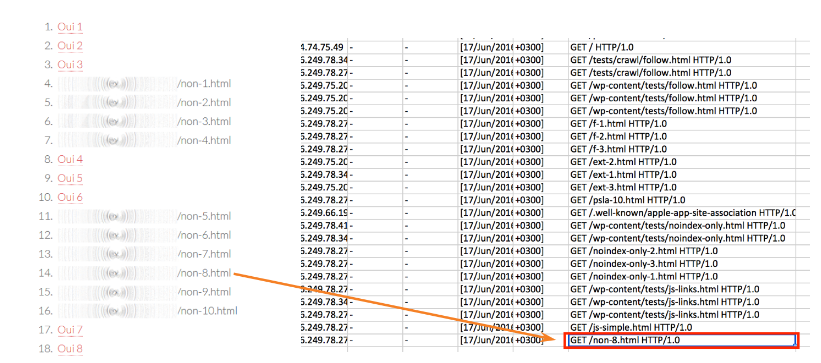821x363 pixels.
Task: Click the date cell in the js-simple.html row
Action: click(x=485, y=327)
